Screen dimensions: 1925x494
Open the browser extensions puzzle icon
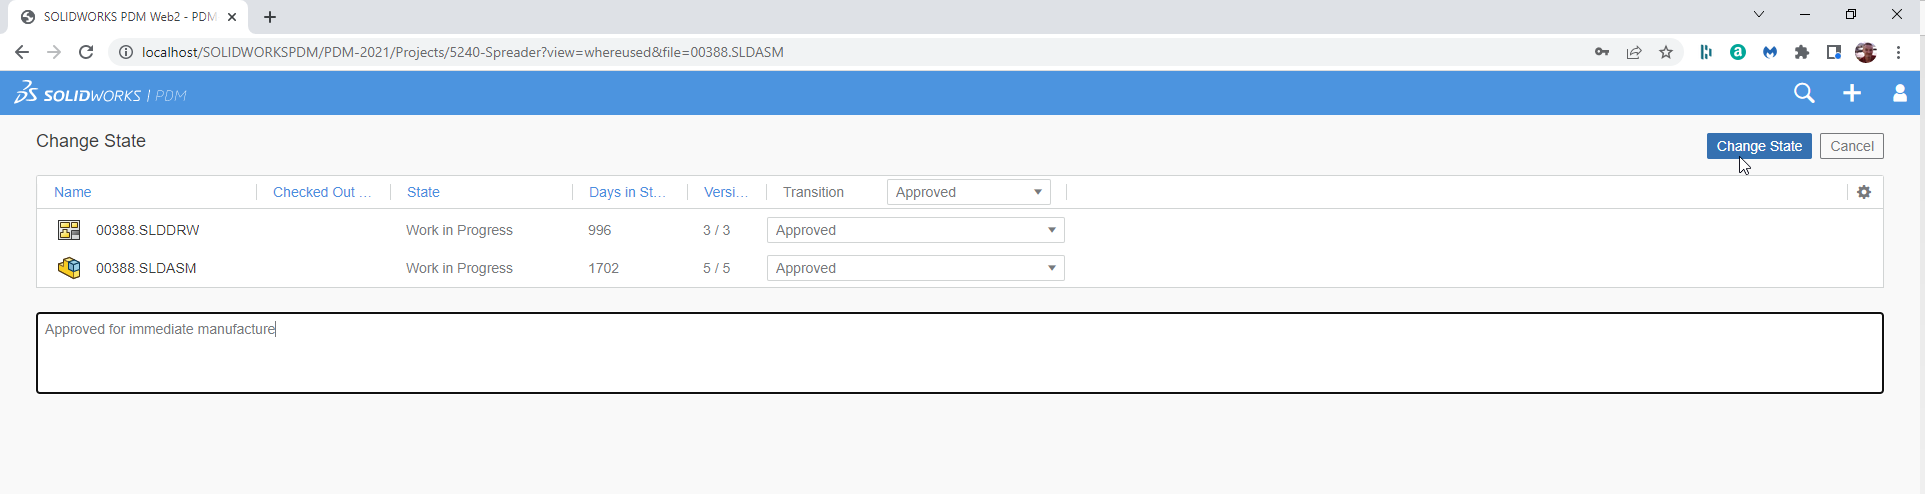tap(1802, 52)
